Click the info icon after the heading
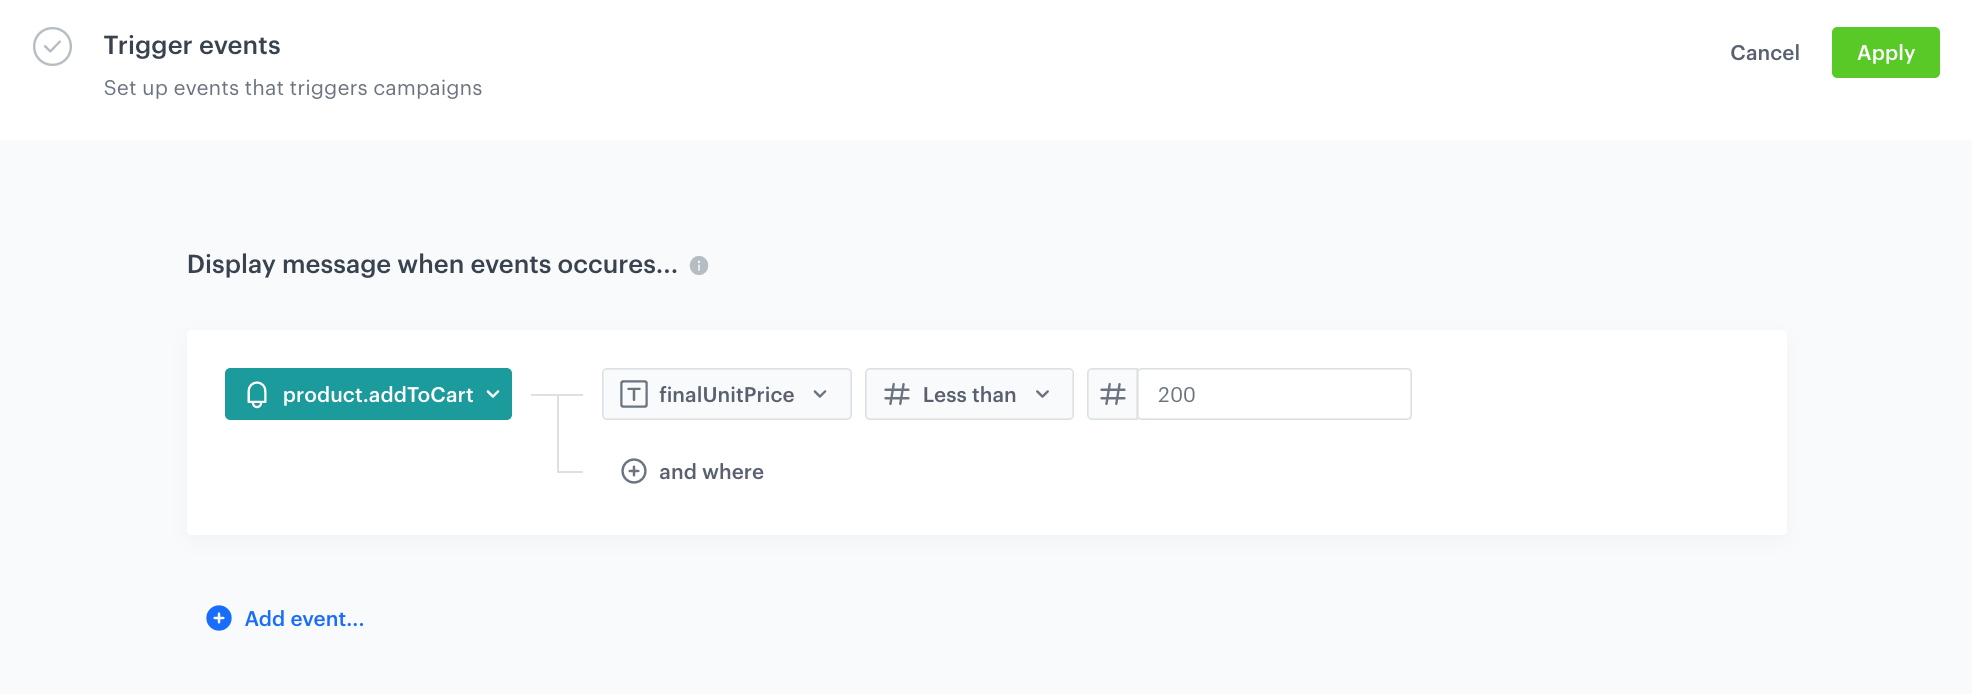1972x694 pixels. click(699, 265)
